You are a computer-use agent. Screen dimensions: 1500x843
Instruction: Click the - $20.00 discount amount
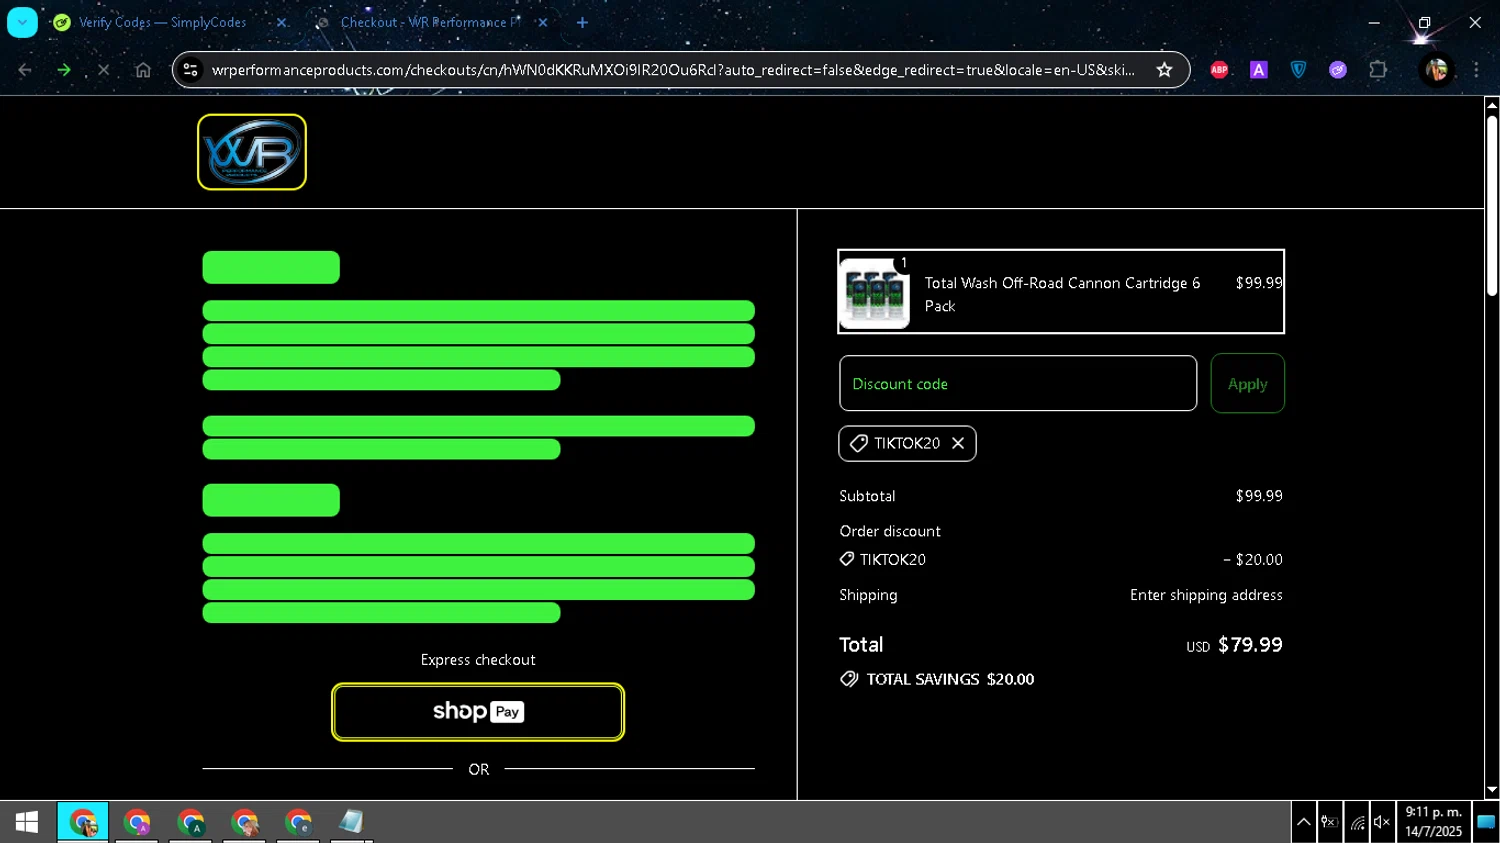click(1253, 560)
